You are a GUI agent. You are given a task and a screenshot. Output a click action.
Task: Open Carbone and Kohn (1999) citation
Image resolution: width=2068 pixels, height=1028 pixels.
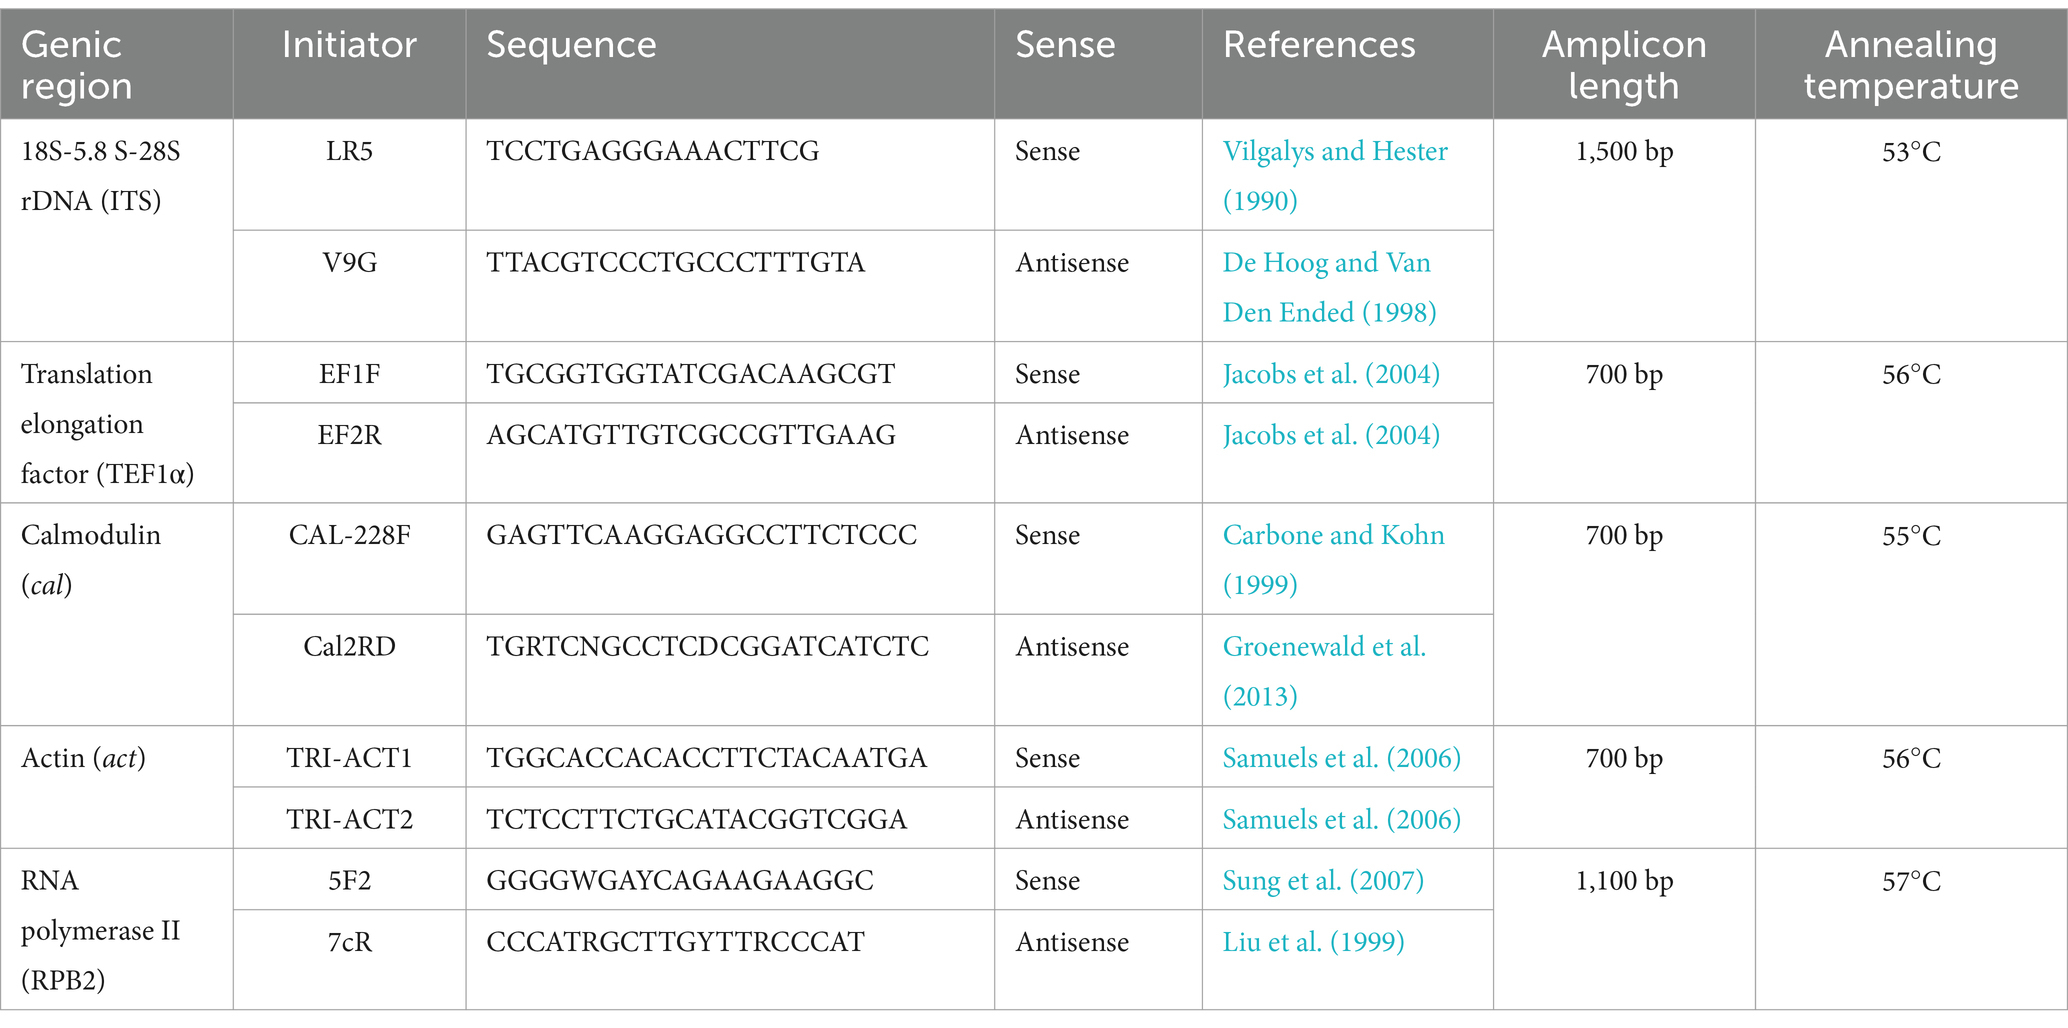point(1333,559)
